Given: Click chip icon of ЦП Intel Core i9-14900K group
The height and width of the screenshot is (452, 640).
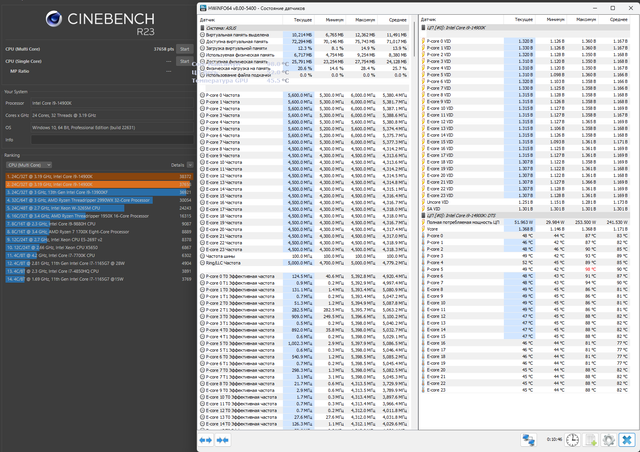Looking at the screenshot, I should click(424, 28).
